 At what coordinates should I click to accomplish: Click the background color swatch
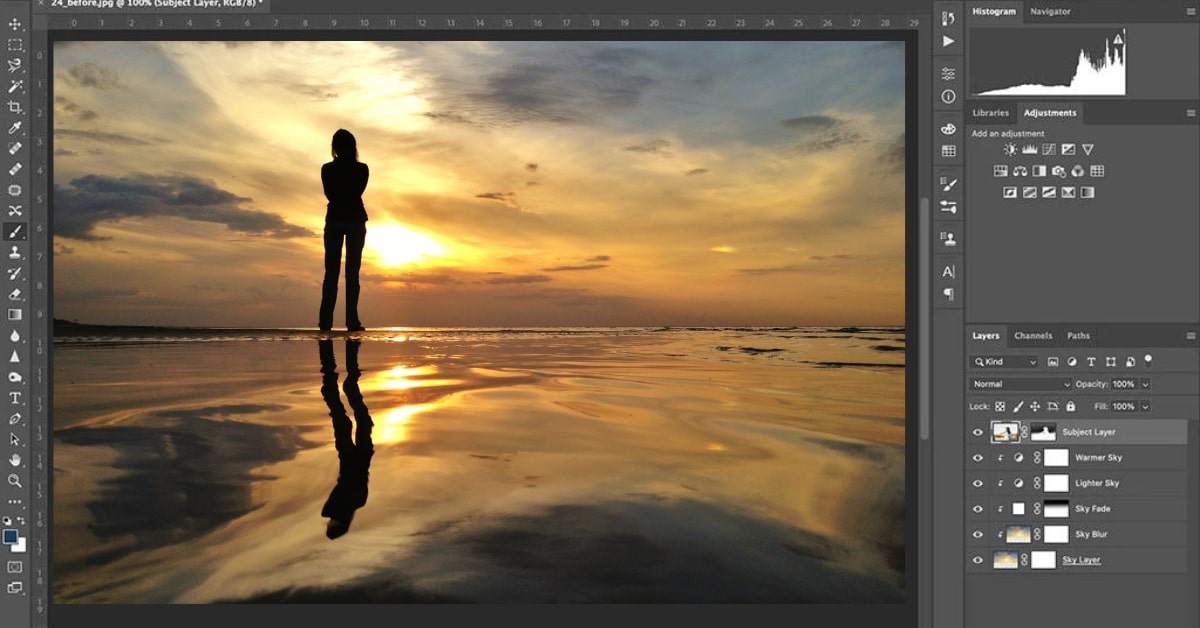(19, 545)
